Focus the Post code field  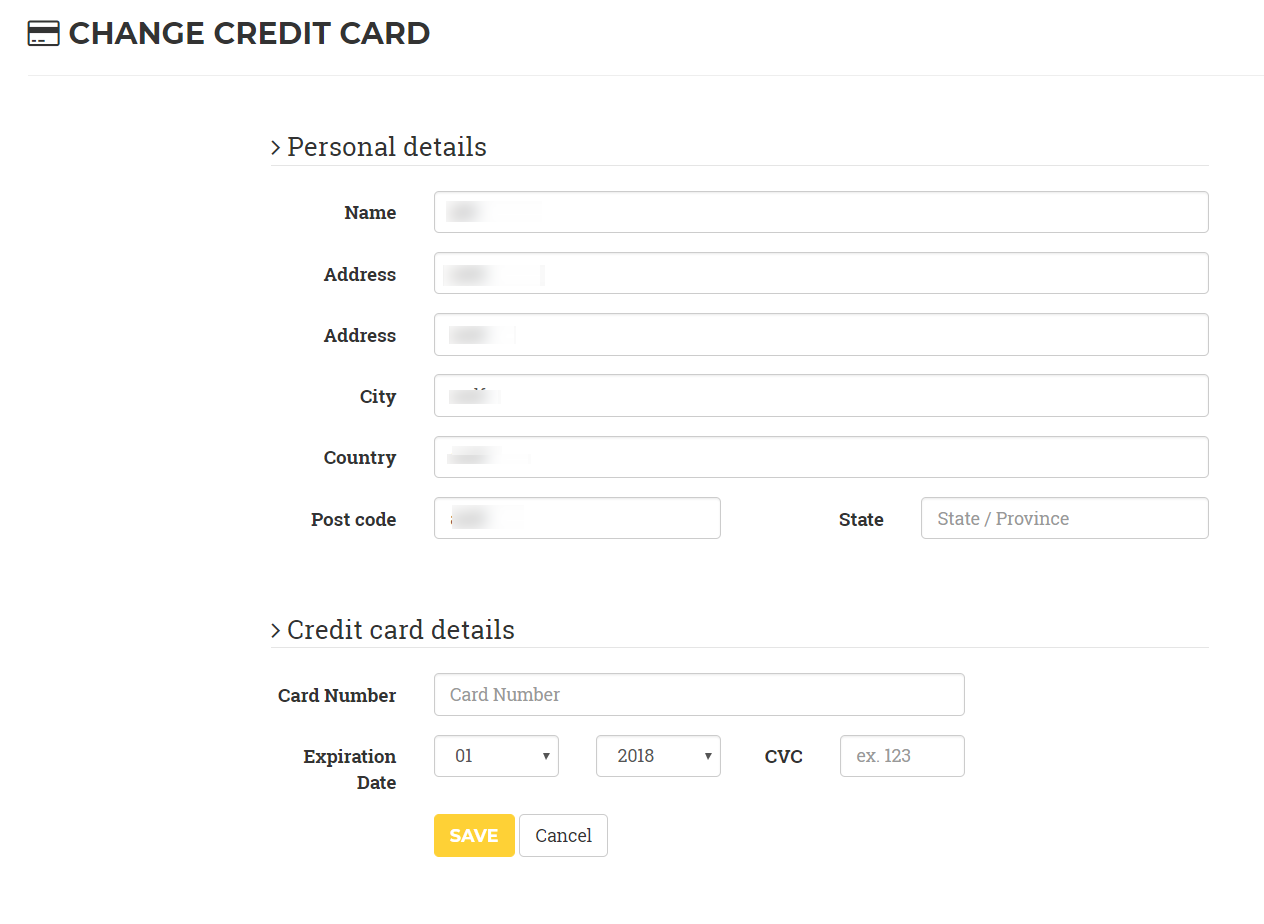577,518
